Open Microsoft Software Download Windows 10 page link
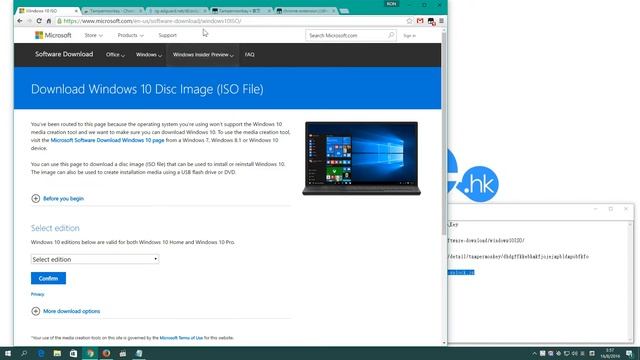Viewport: 640px width, 360px height. [x=107, y=140]
